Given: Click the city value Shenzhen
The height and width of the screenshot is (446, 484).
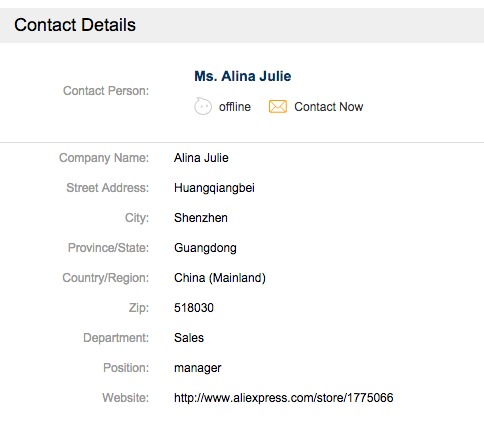Looking at the screenshot, I should [201, 218].
